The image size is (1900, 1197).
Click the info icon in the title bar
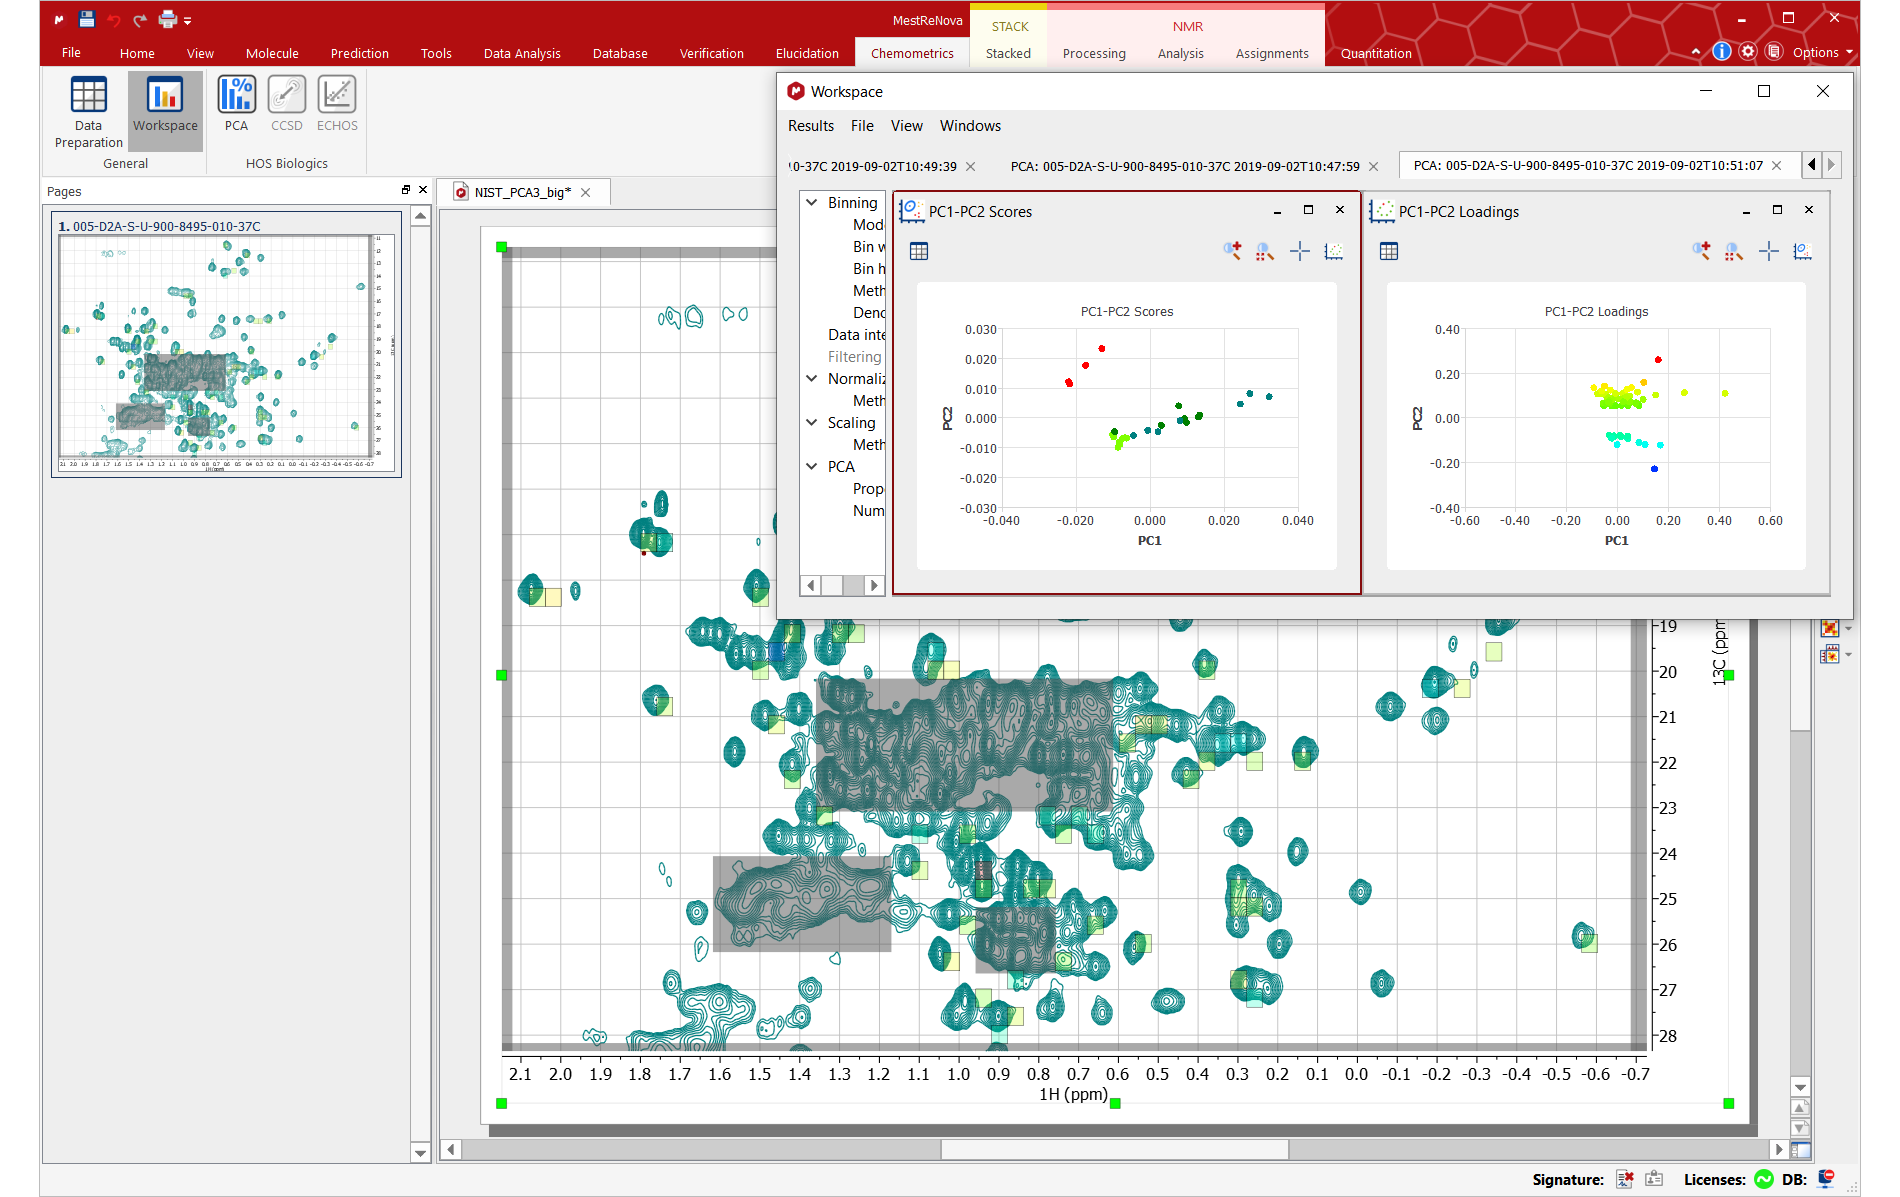point(1721,52)
